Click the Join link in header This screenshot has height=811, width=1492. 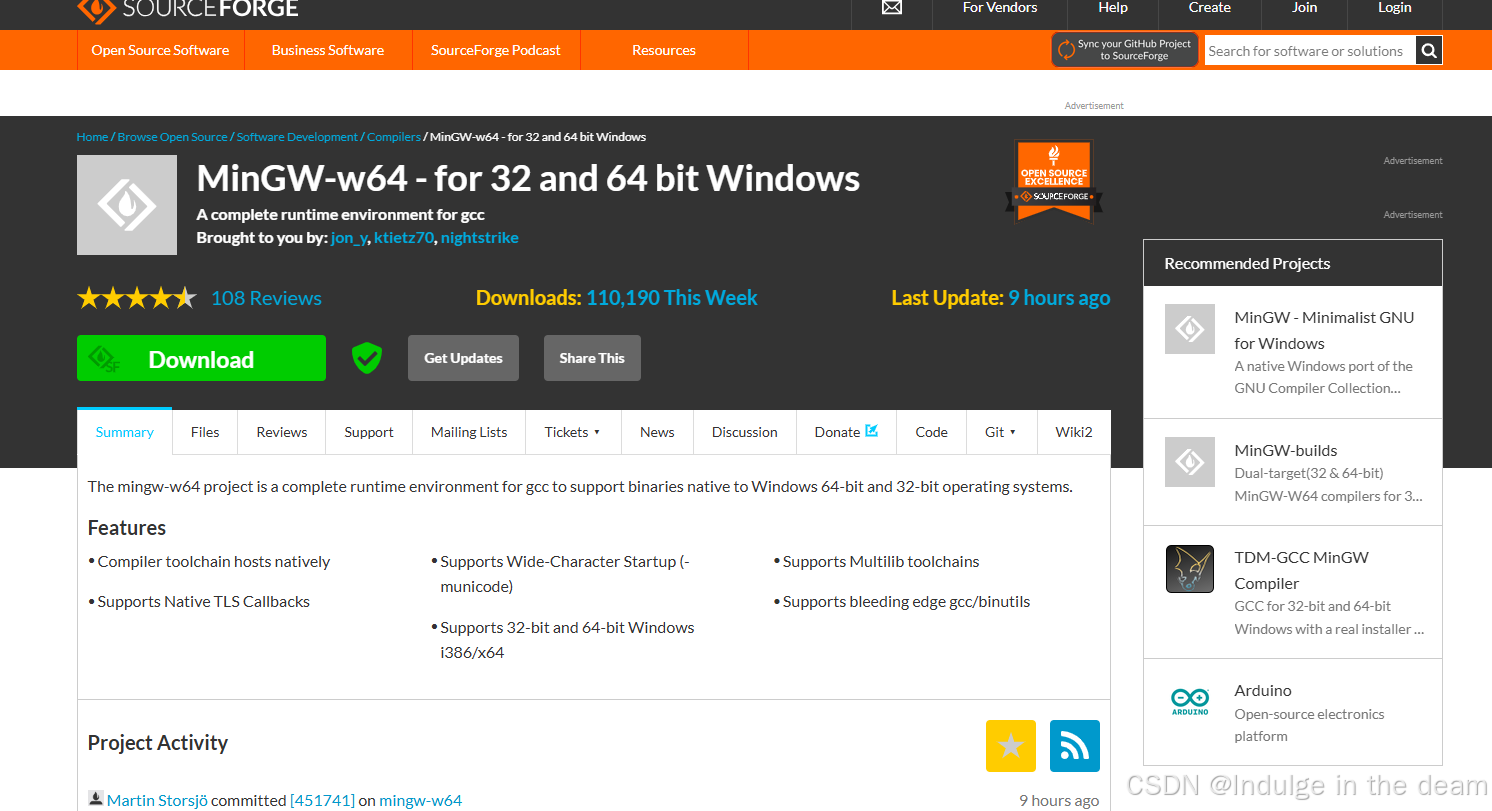pos(1305,7)
